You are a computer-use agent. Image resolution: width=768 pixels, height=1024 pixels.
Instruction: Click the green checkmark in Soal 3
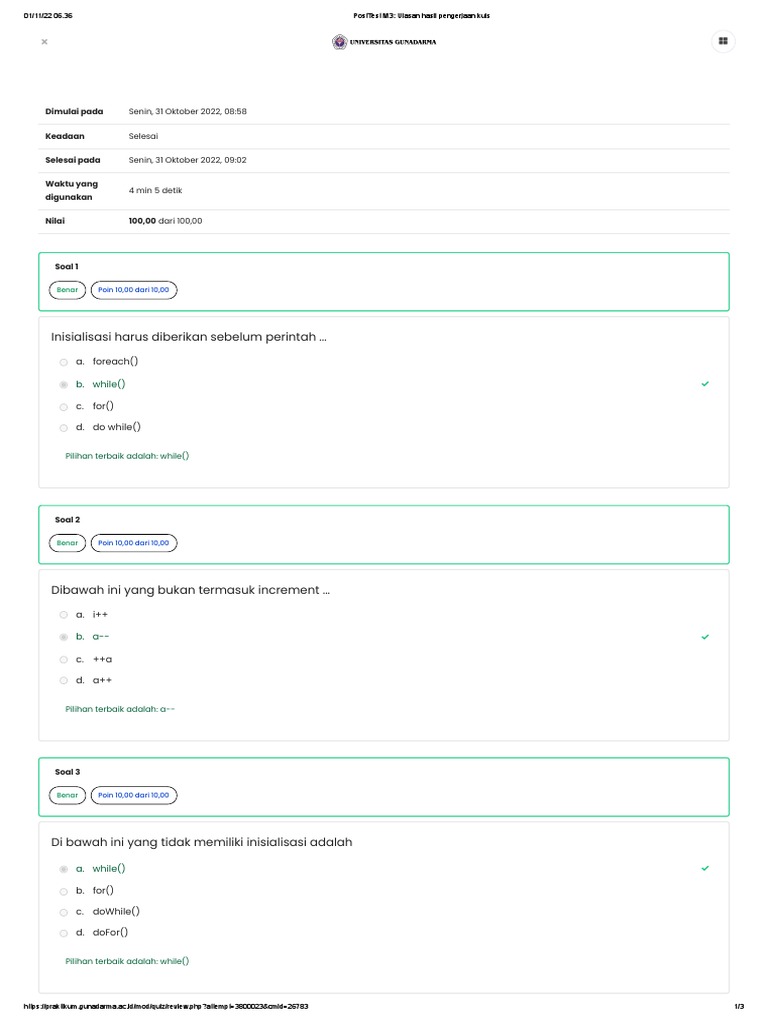click(x=705, y=869)
